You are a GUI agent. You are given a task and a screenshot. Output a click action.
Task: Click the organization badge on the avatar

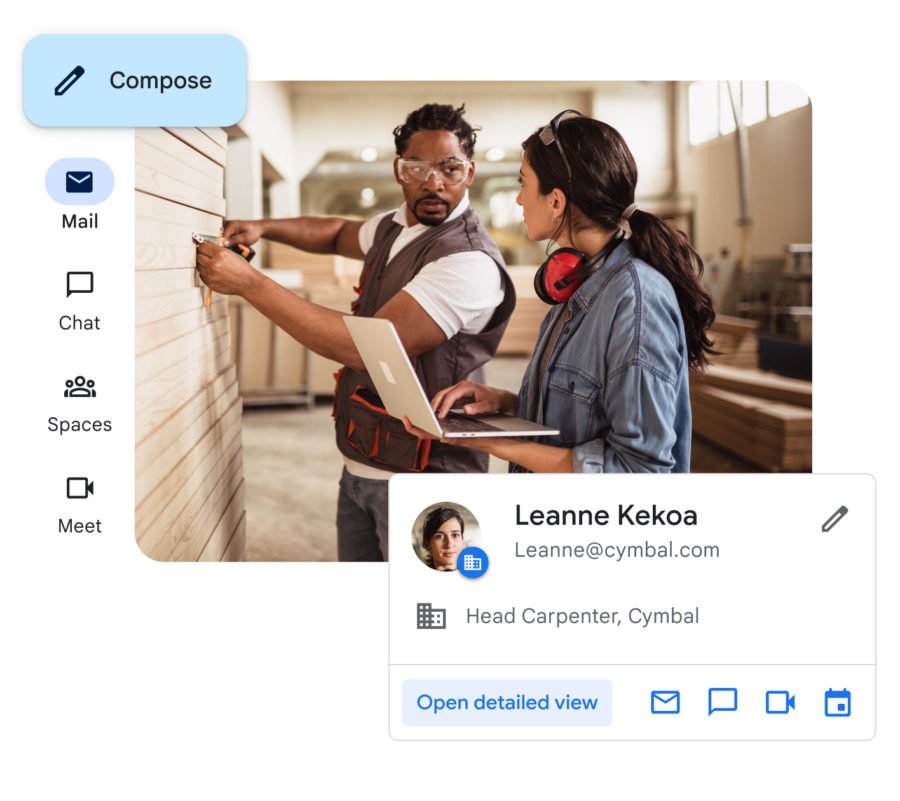[x=472, y=563]
